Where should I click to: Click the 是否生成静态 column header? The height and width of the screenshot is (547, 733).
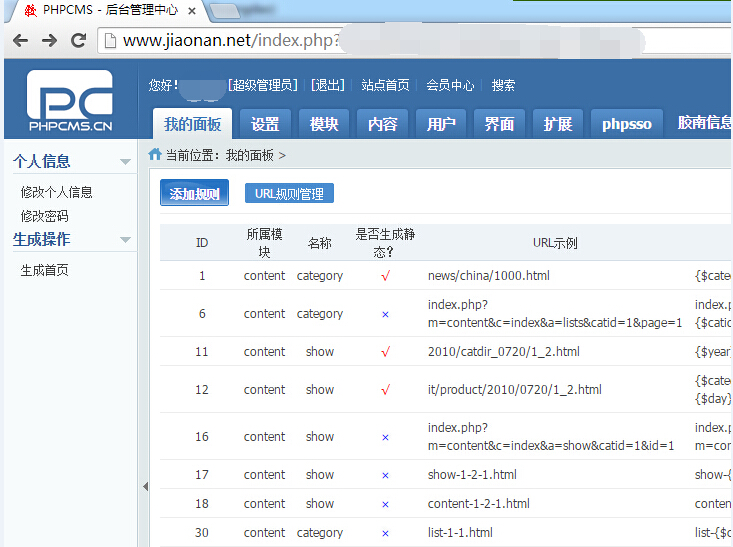click(385, 243)
